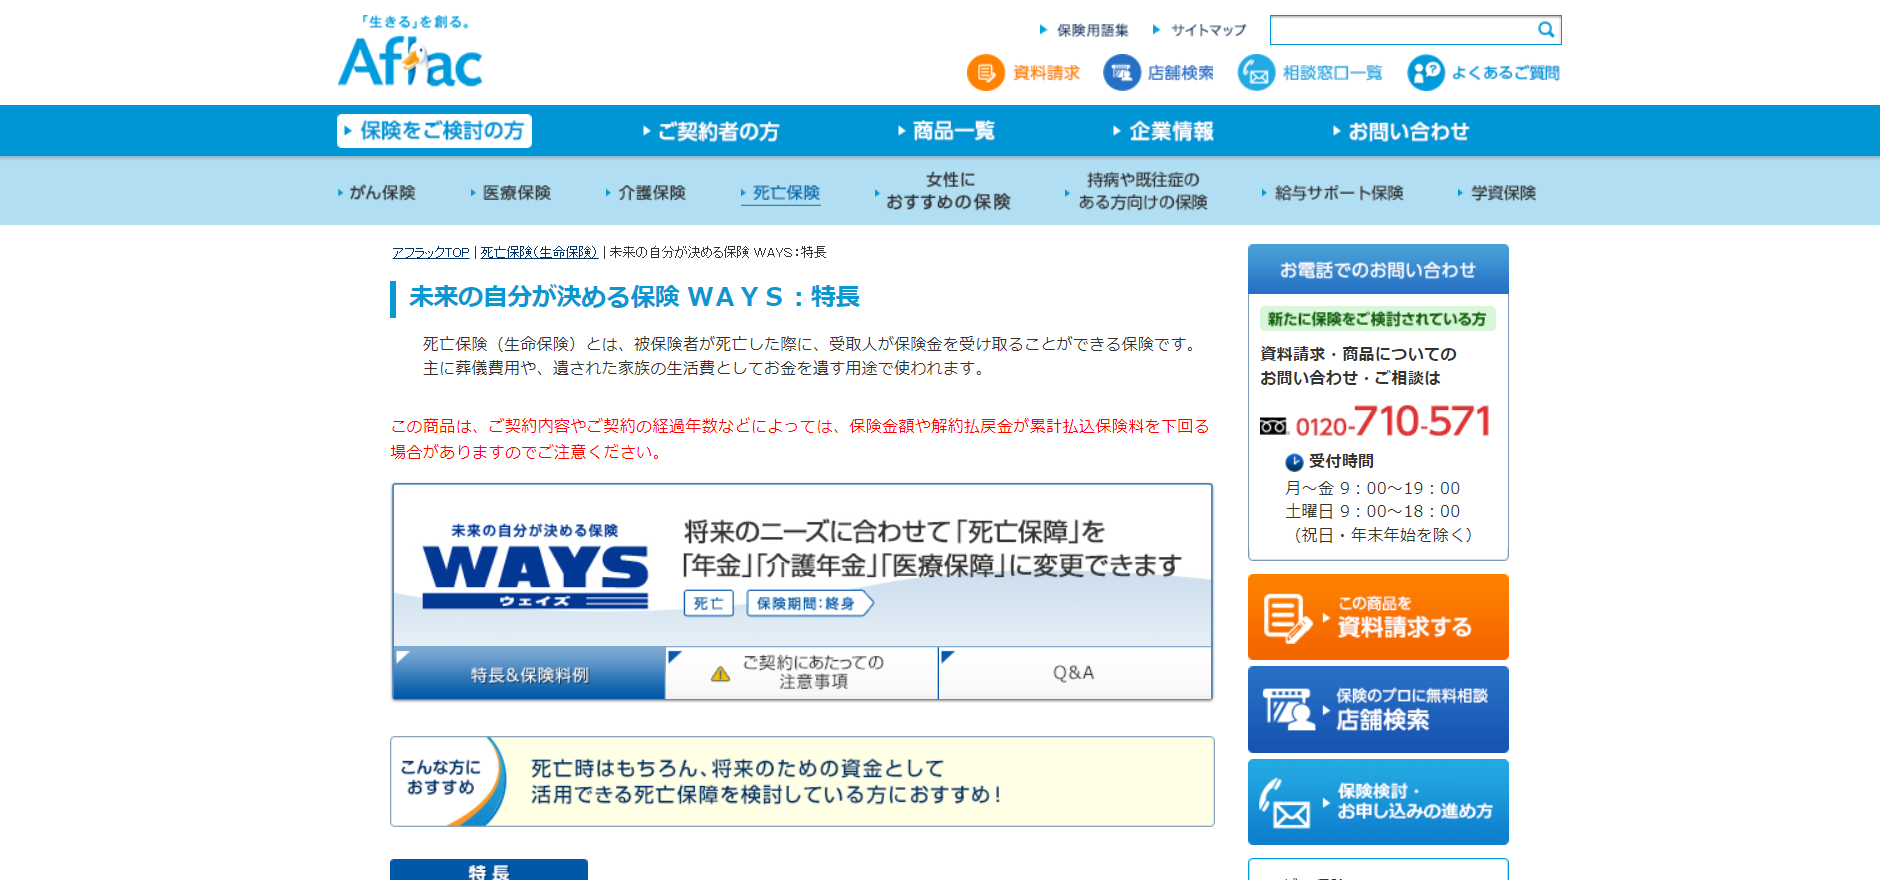Click the 店舗検索 shop icon in header
This screenshot has width=1880, height=880.
(1121, 73)
